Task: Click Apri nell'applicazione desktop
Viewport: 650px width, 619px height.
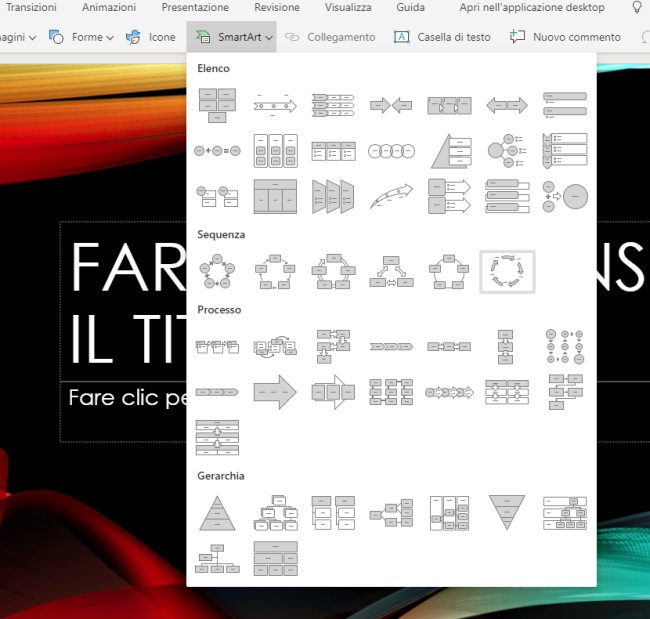Action: click(x=532, y=7)
